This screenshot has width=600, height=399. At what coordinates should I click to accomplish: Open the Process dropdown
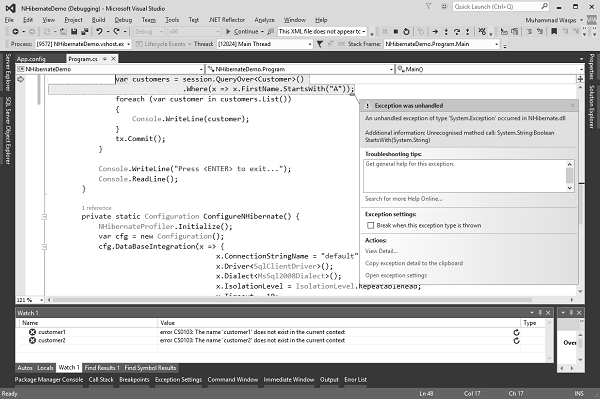tap(128, 44)
